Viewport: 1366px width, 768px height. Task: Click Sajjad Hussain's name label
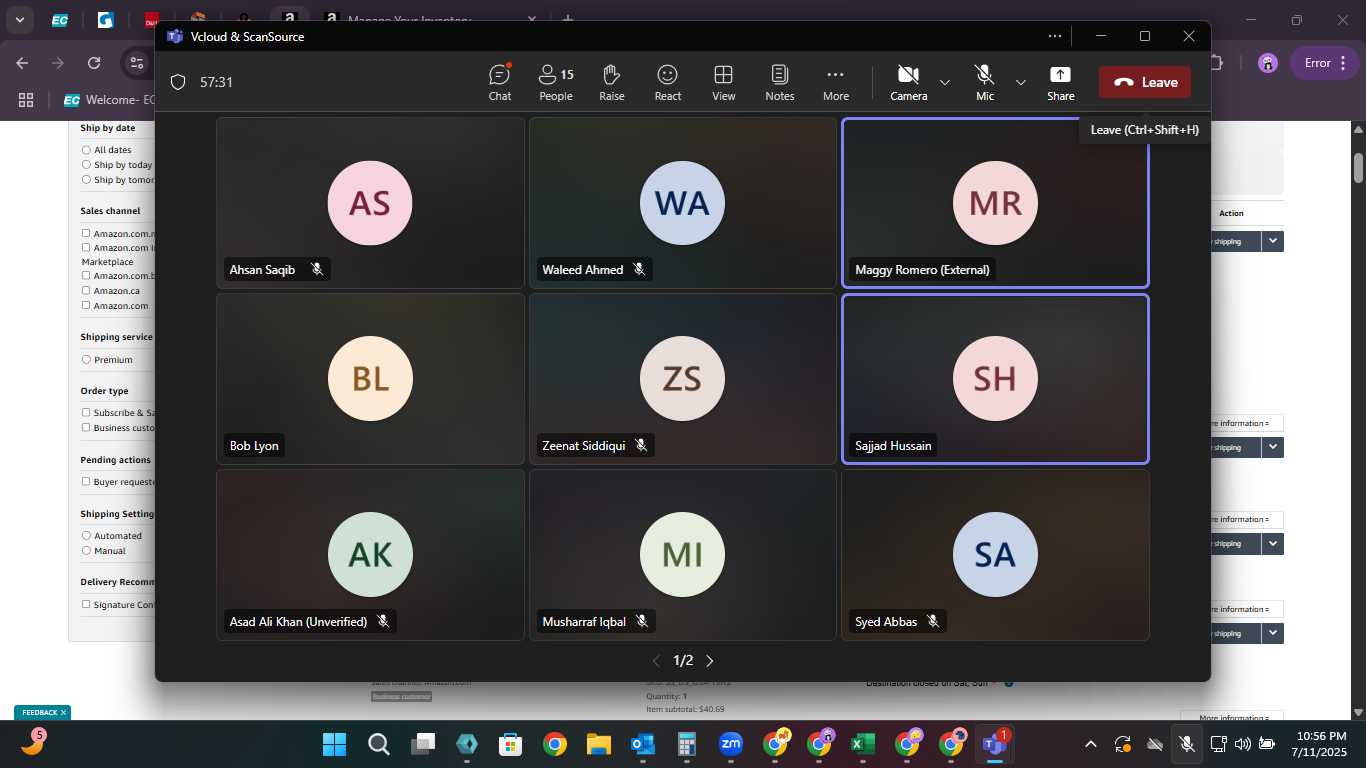(894, 446)
